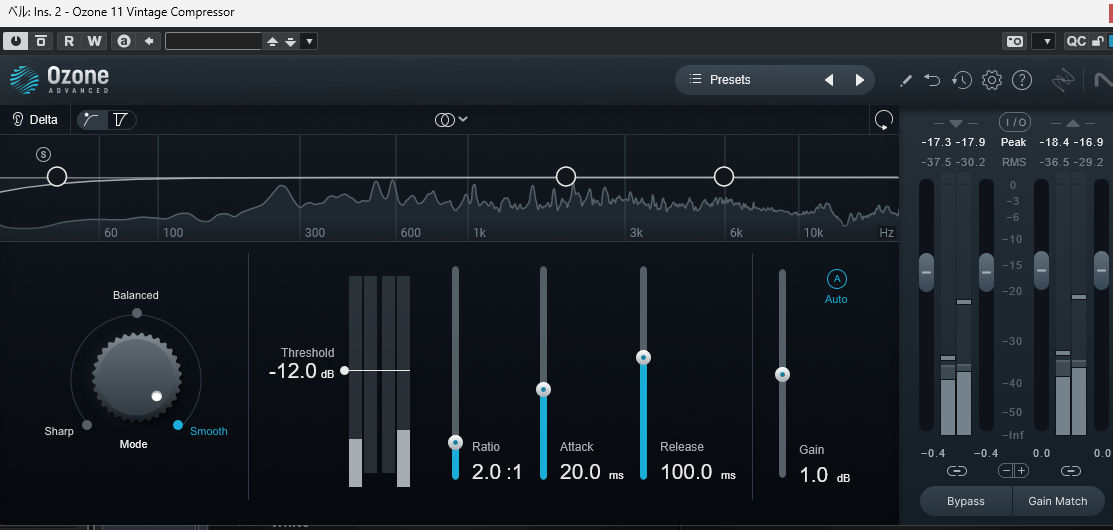
Task: Select the gain reduction trace view
Action: click(121, 120)
